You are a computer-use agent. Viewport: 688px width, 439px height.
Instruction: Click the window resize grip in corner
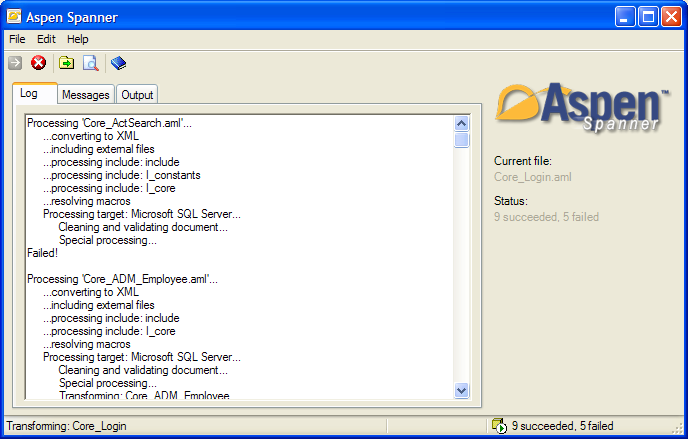678,429
